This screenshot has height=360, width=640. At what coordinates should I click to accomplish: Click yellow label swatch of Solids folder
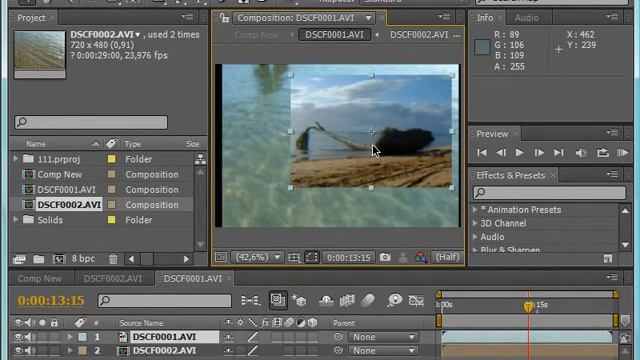[111, 220]
